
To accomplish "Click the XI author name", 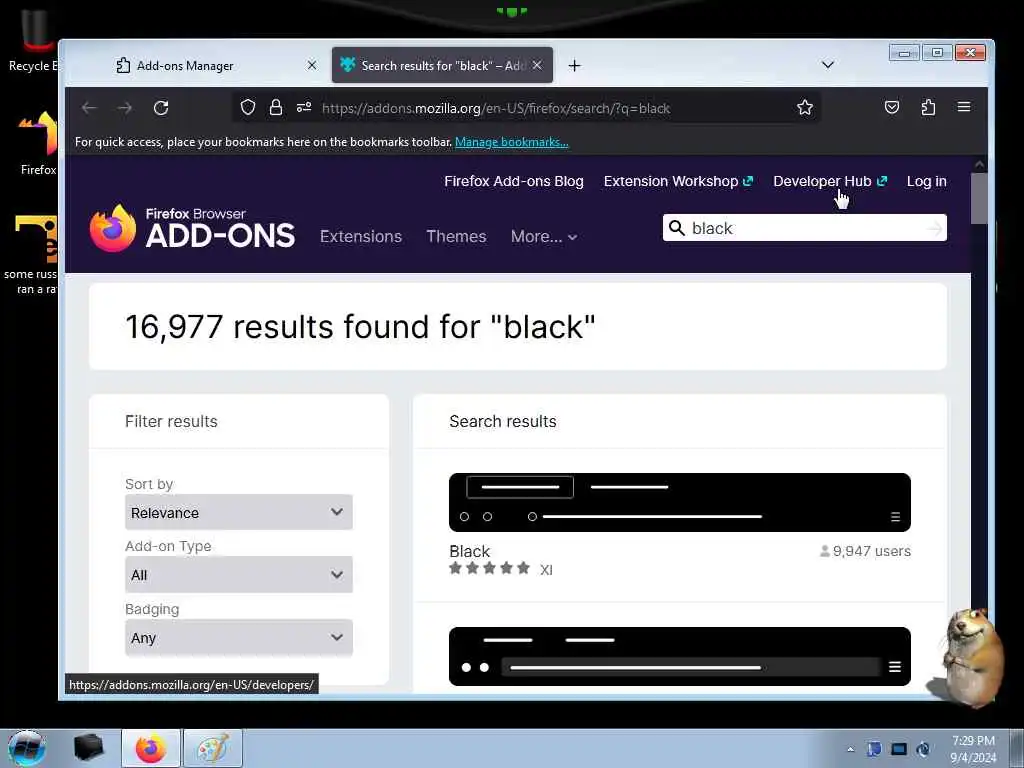I will tap(546, 569).
